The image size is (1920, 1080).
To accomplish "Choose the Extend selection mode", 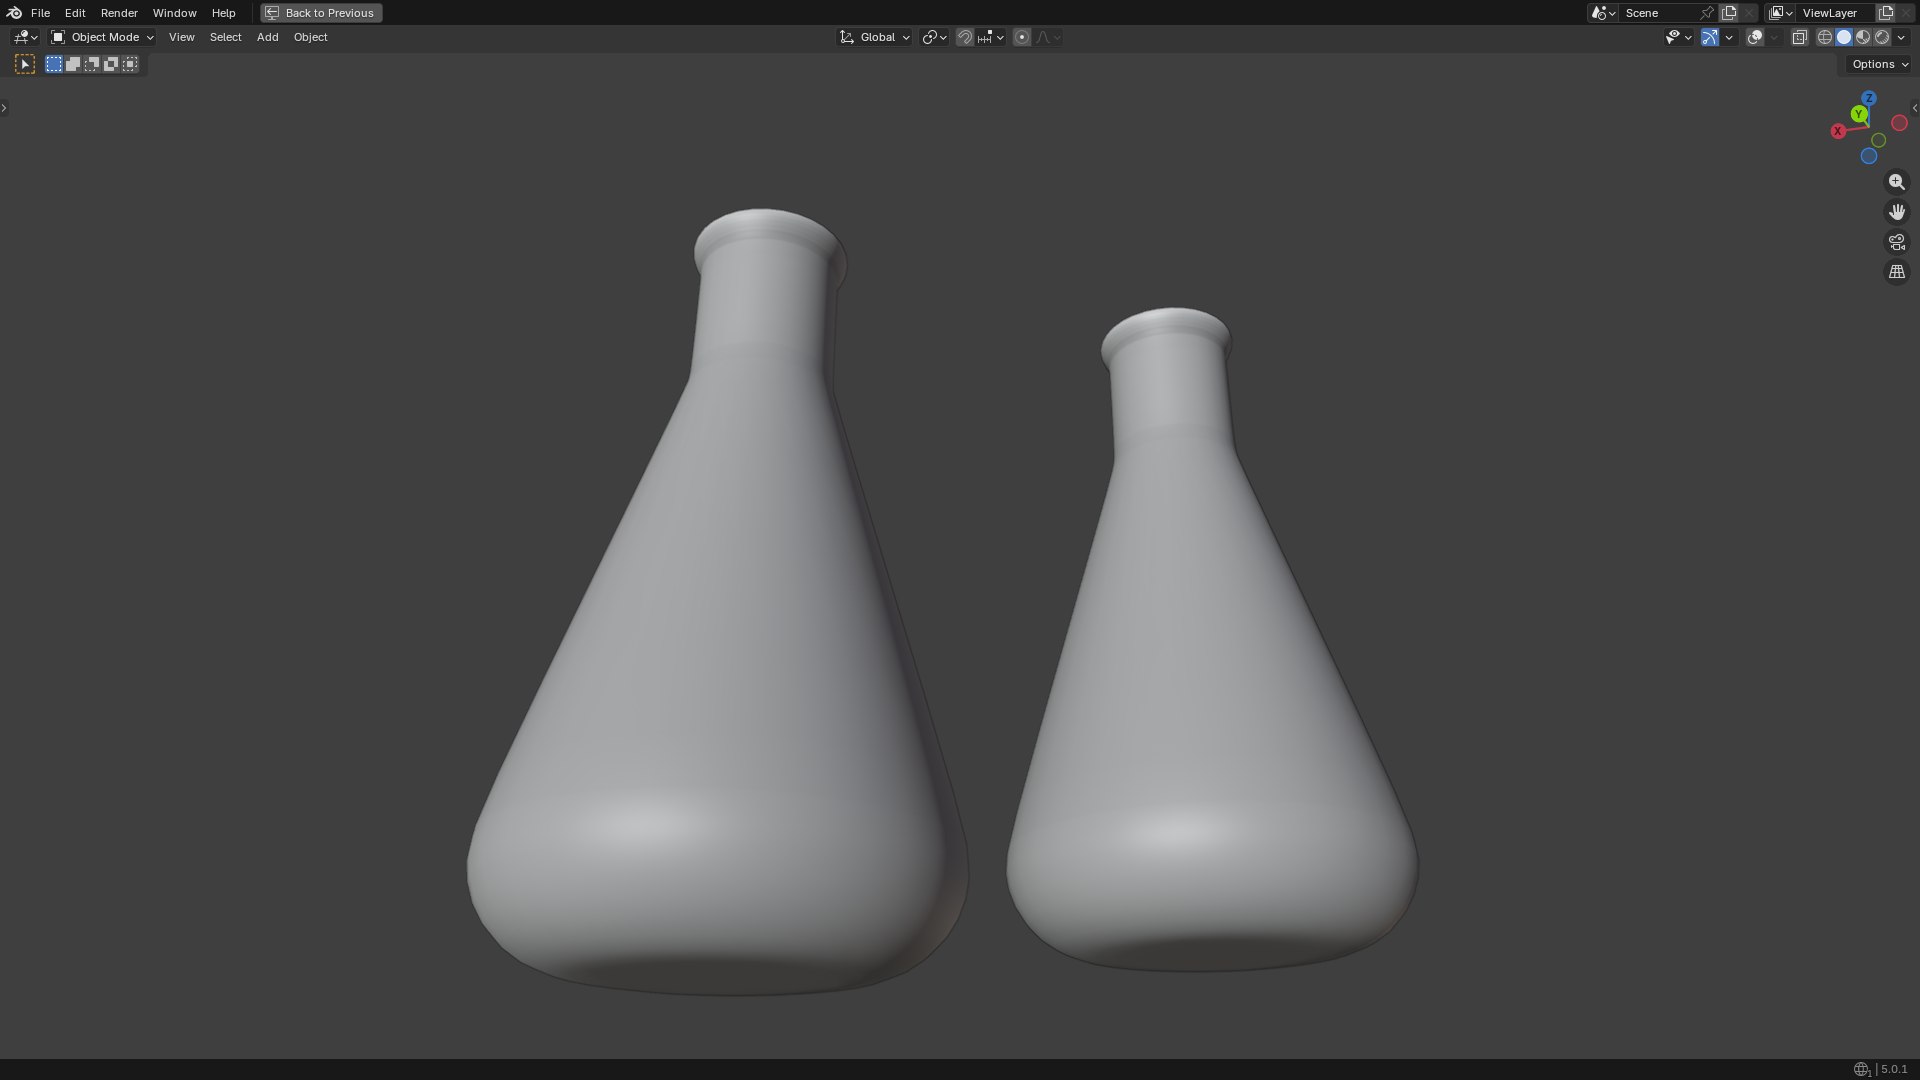I will point(73,64).
